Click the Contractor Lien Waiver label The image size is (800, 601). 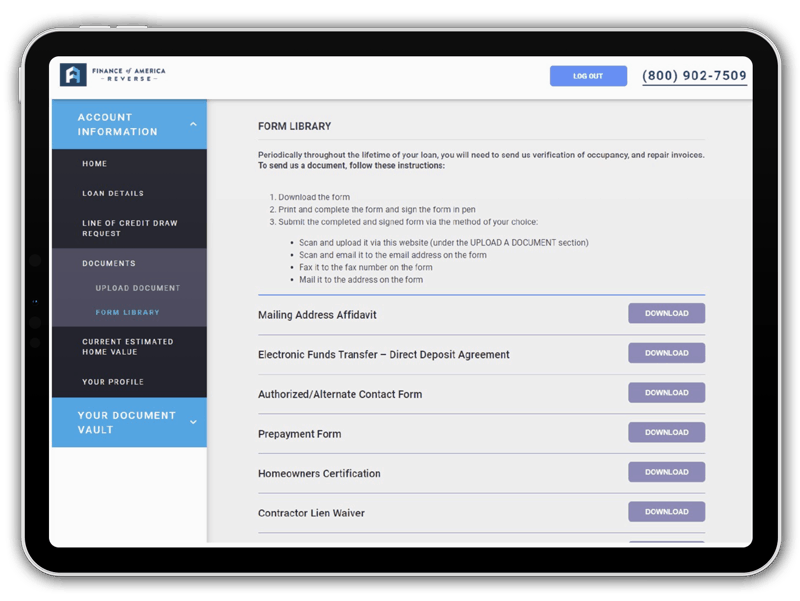click(x=311, y=513)
